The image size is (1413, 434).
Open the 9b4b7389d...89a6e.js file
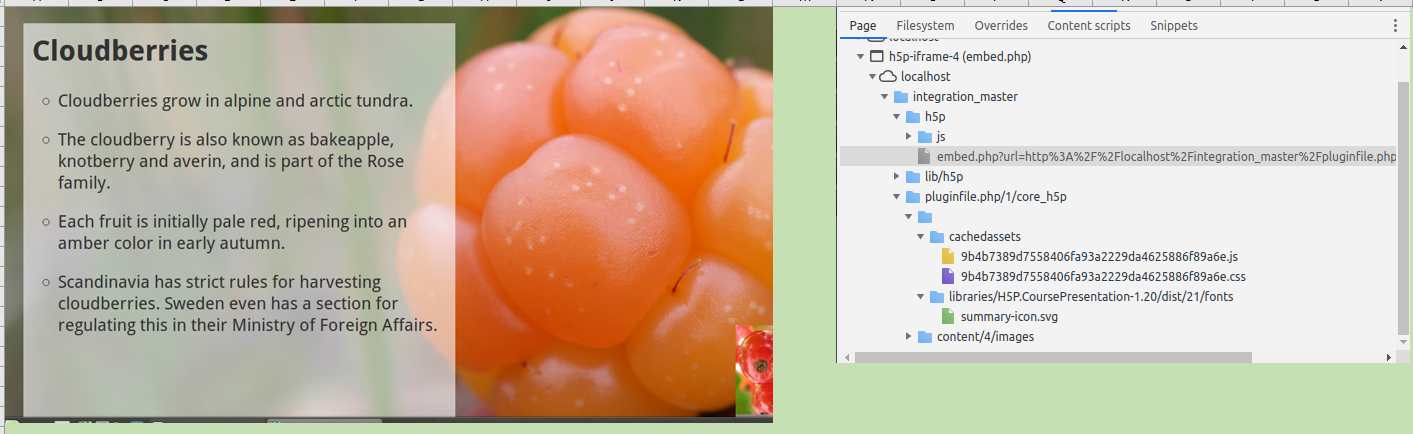1101,257
